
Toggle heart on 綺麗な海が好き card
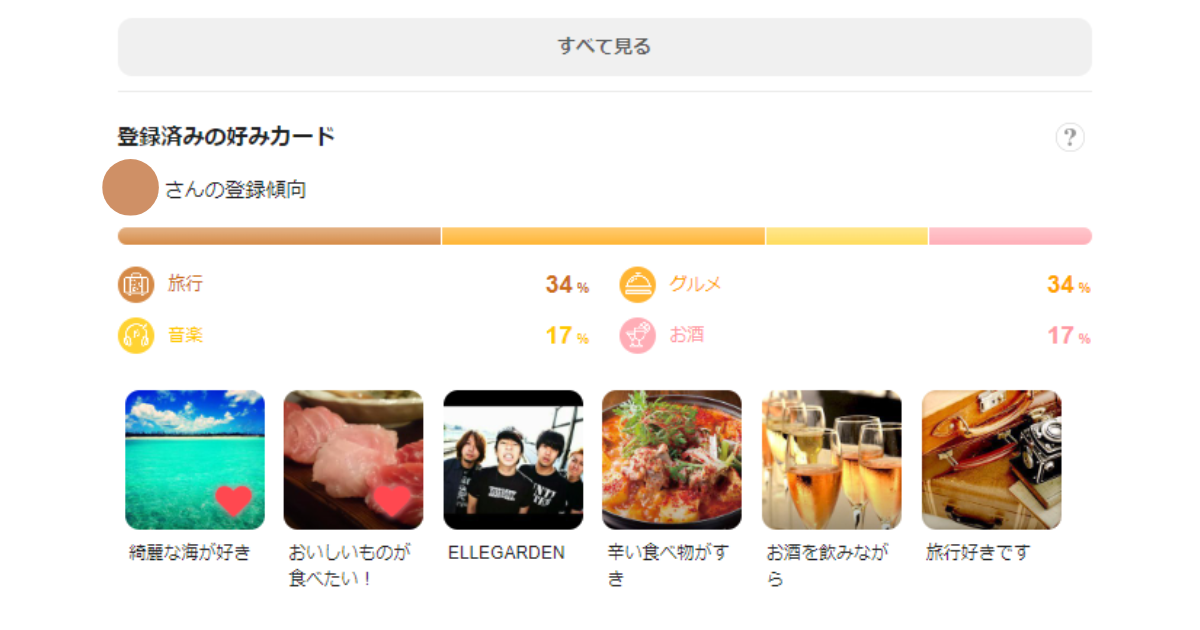click(x=234, y=500)
